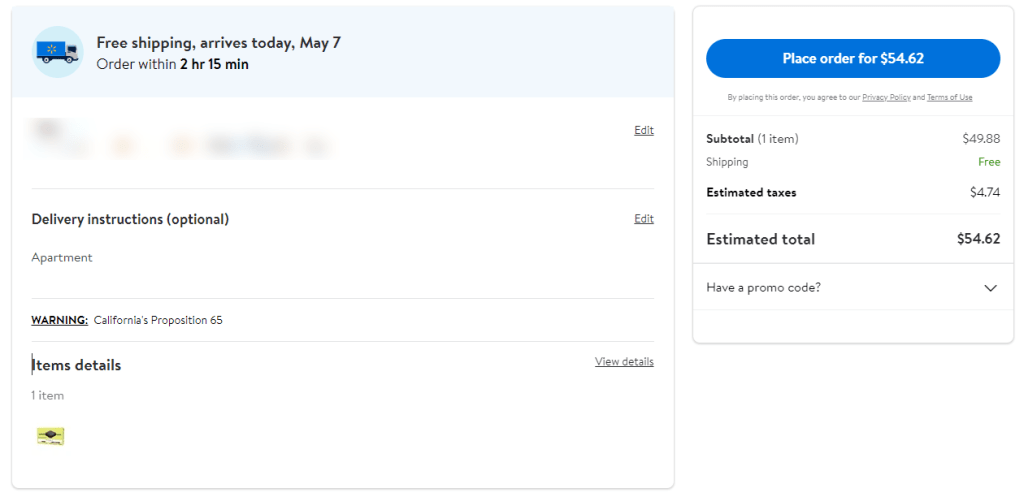This screenshot has width=1024, height=501.
Task: Select the 'Apartment' delivery instruction text
Action: click(x=62, y=258)
